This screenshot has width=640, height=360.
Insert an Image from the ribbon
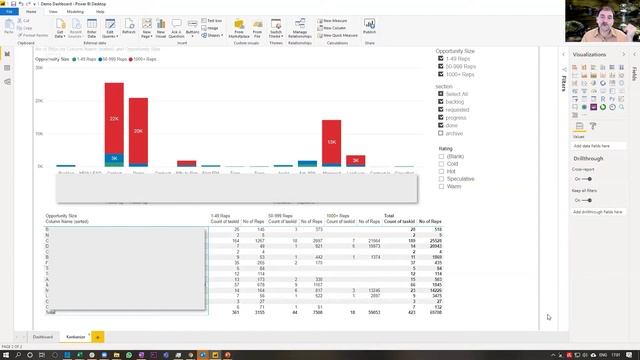point(210,28)
